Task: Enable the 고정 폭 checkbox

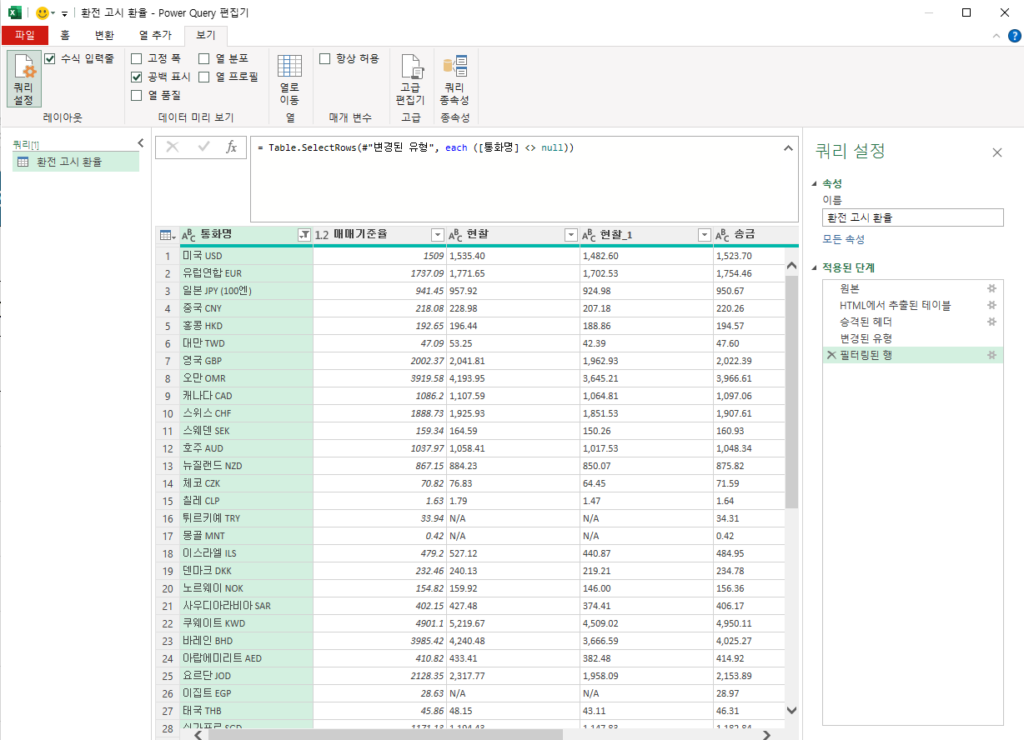Action: coord(135,57)
